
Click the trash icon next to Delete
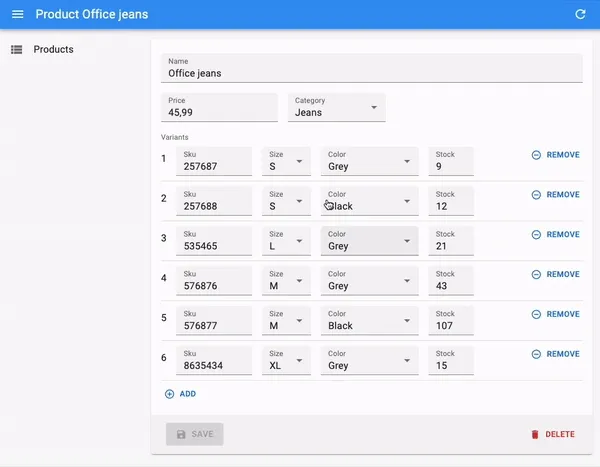[x=535, y=434]
